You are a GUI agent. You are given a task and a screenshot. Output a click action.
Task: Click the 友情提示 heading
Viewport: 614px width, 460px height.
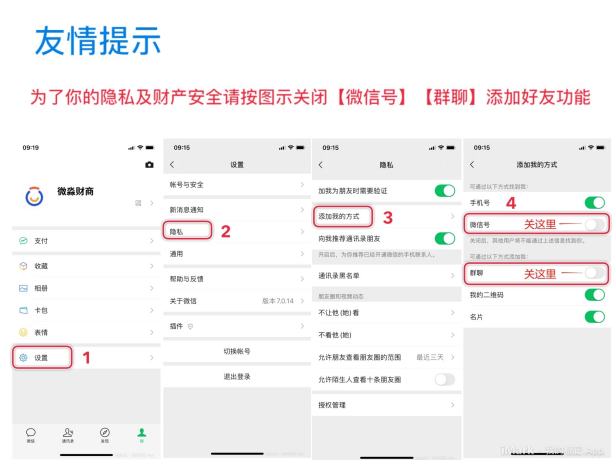[98, 41]
